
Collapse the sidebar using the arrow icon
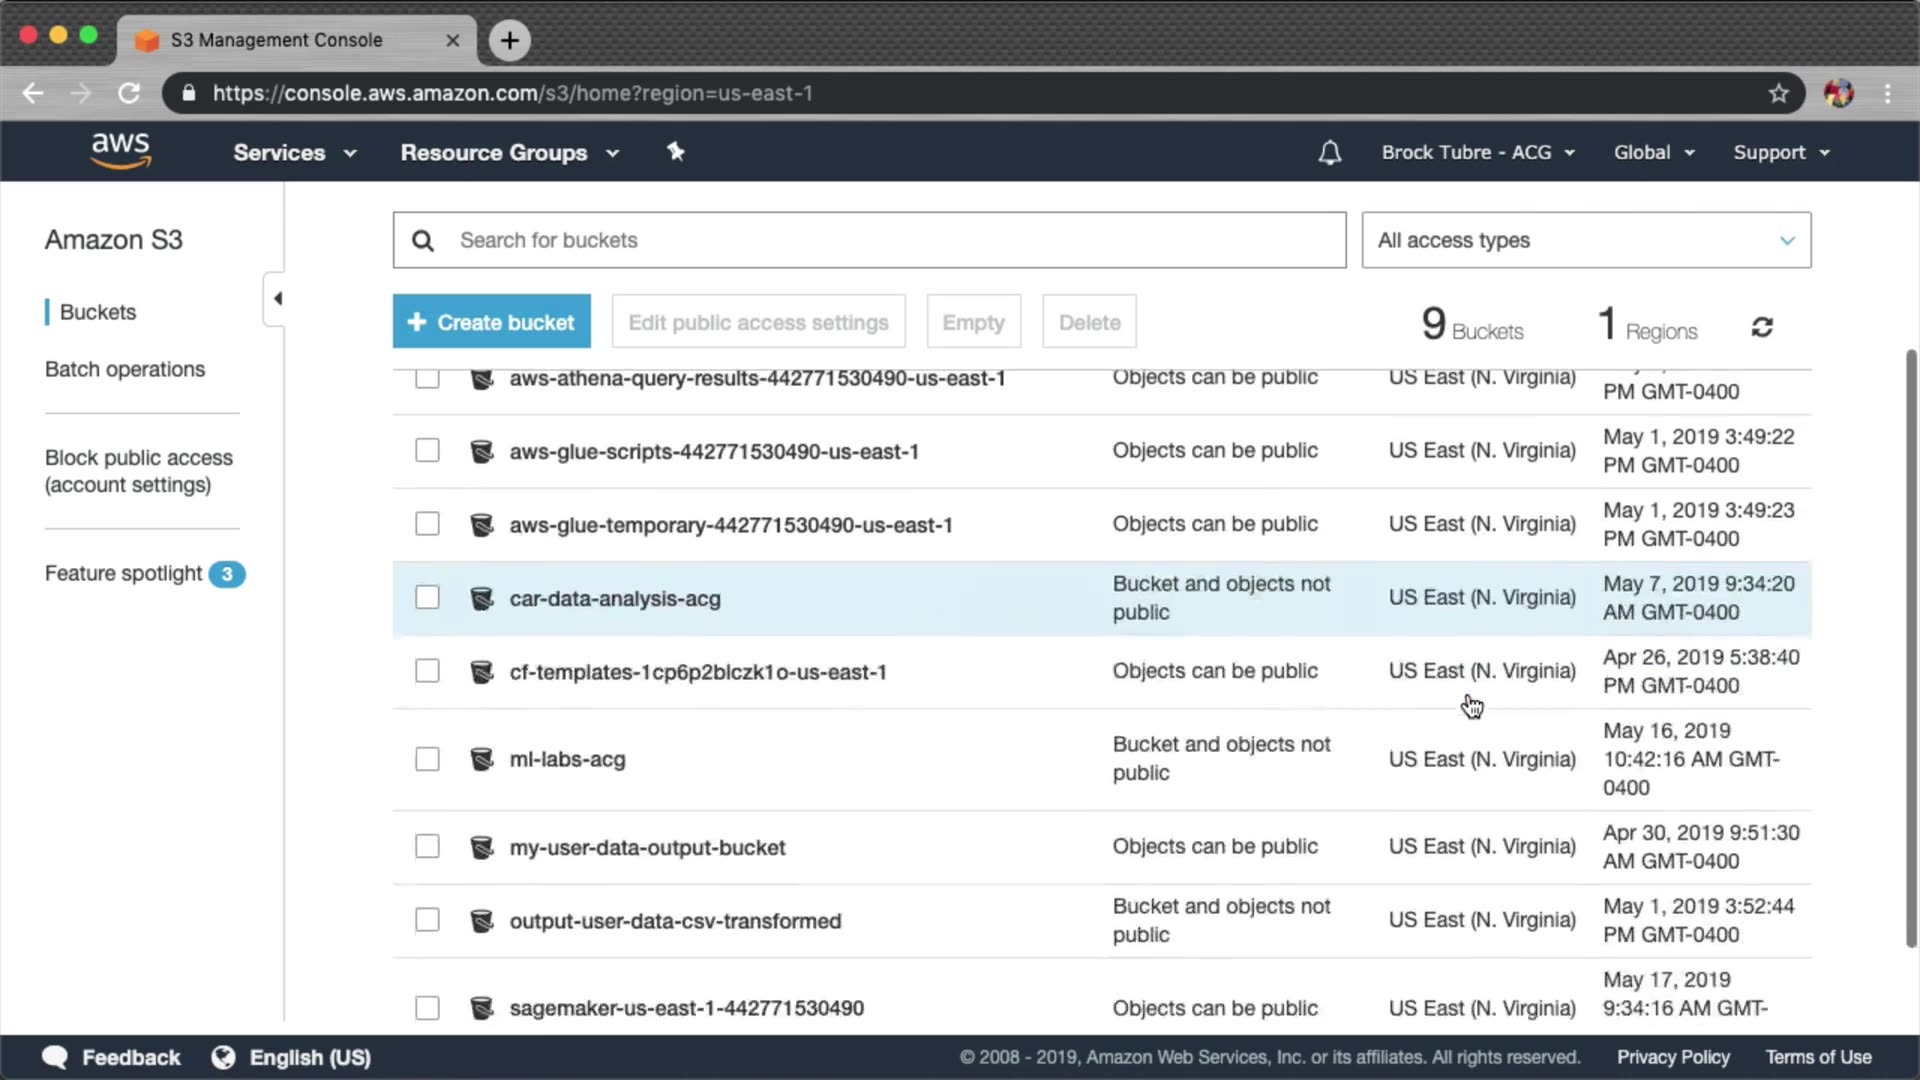[x=277, y=298]
